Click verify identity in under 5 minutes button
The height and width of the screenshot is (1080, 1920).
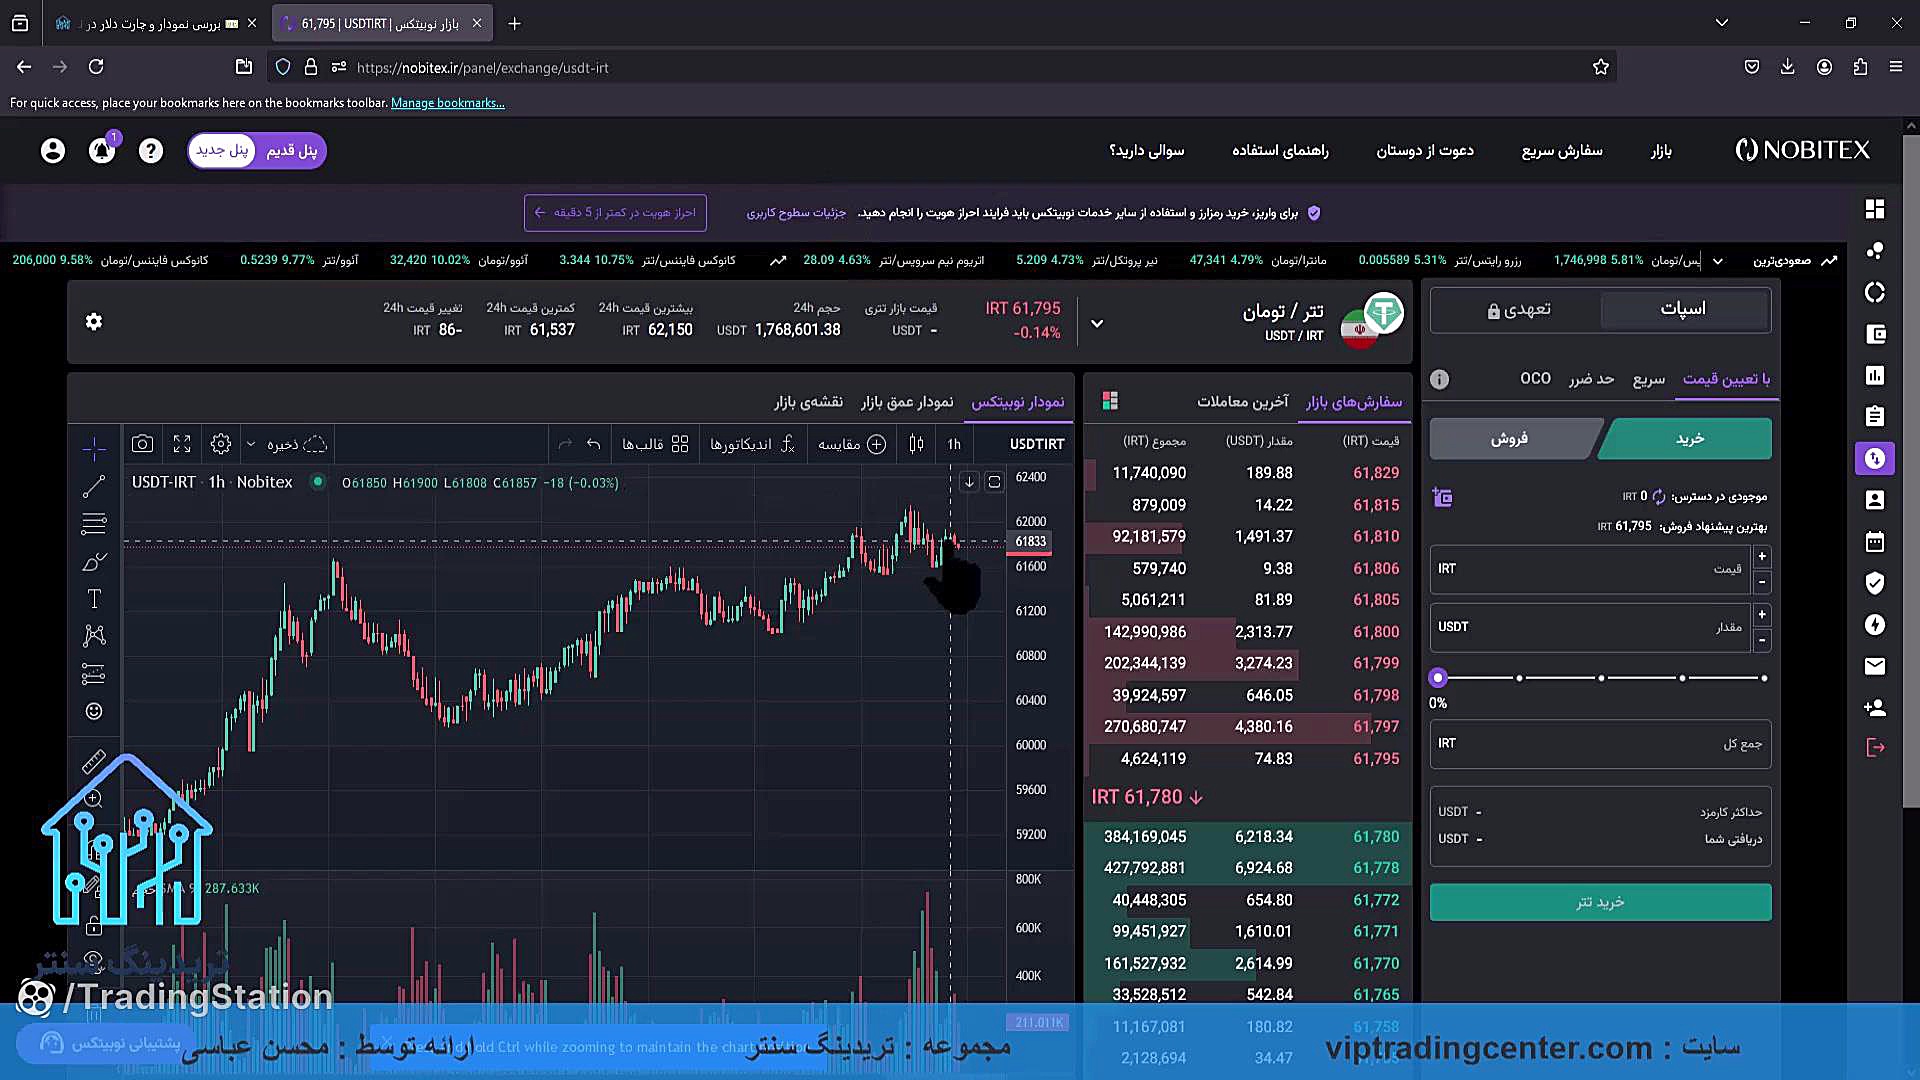[x=615, y=213]
